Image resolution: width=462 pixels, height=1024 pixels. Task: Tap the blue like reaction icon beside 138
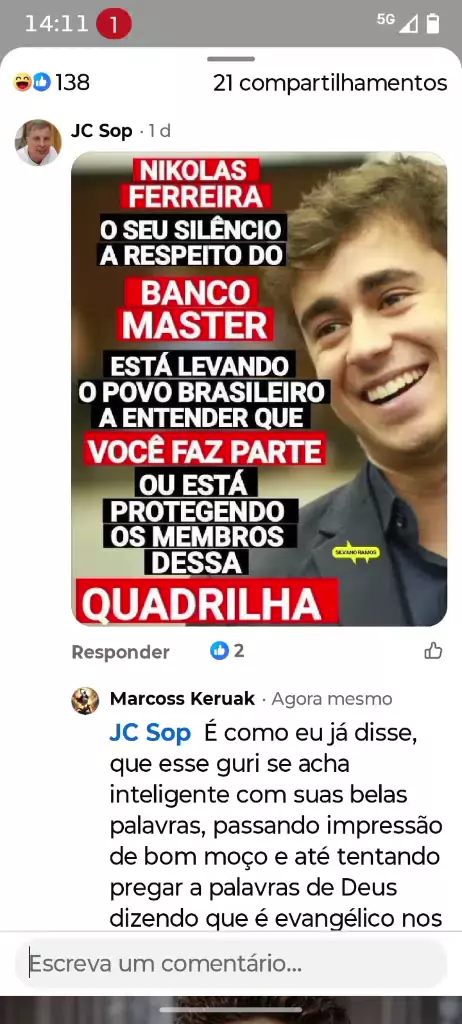click(42, 83)
